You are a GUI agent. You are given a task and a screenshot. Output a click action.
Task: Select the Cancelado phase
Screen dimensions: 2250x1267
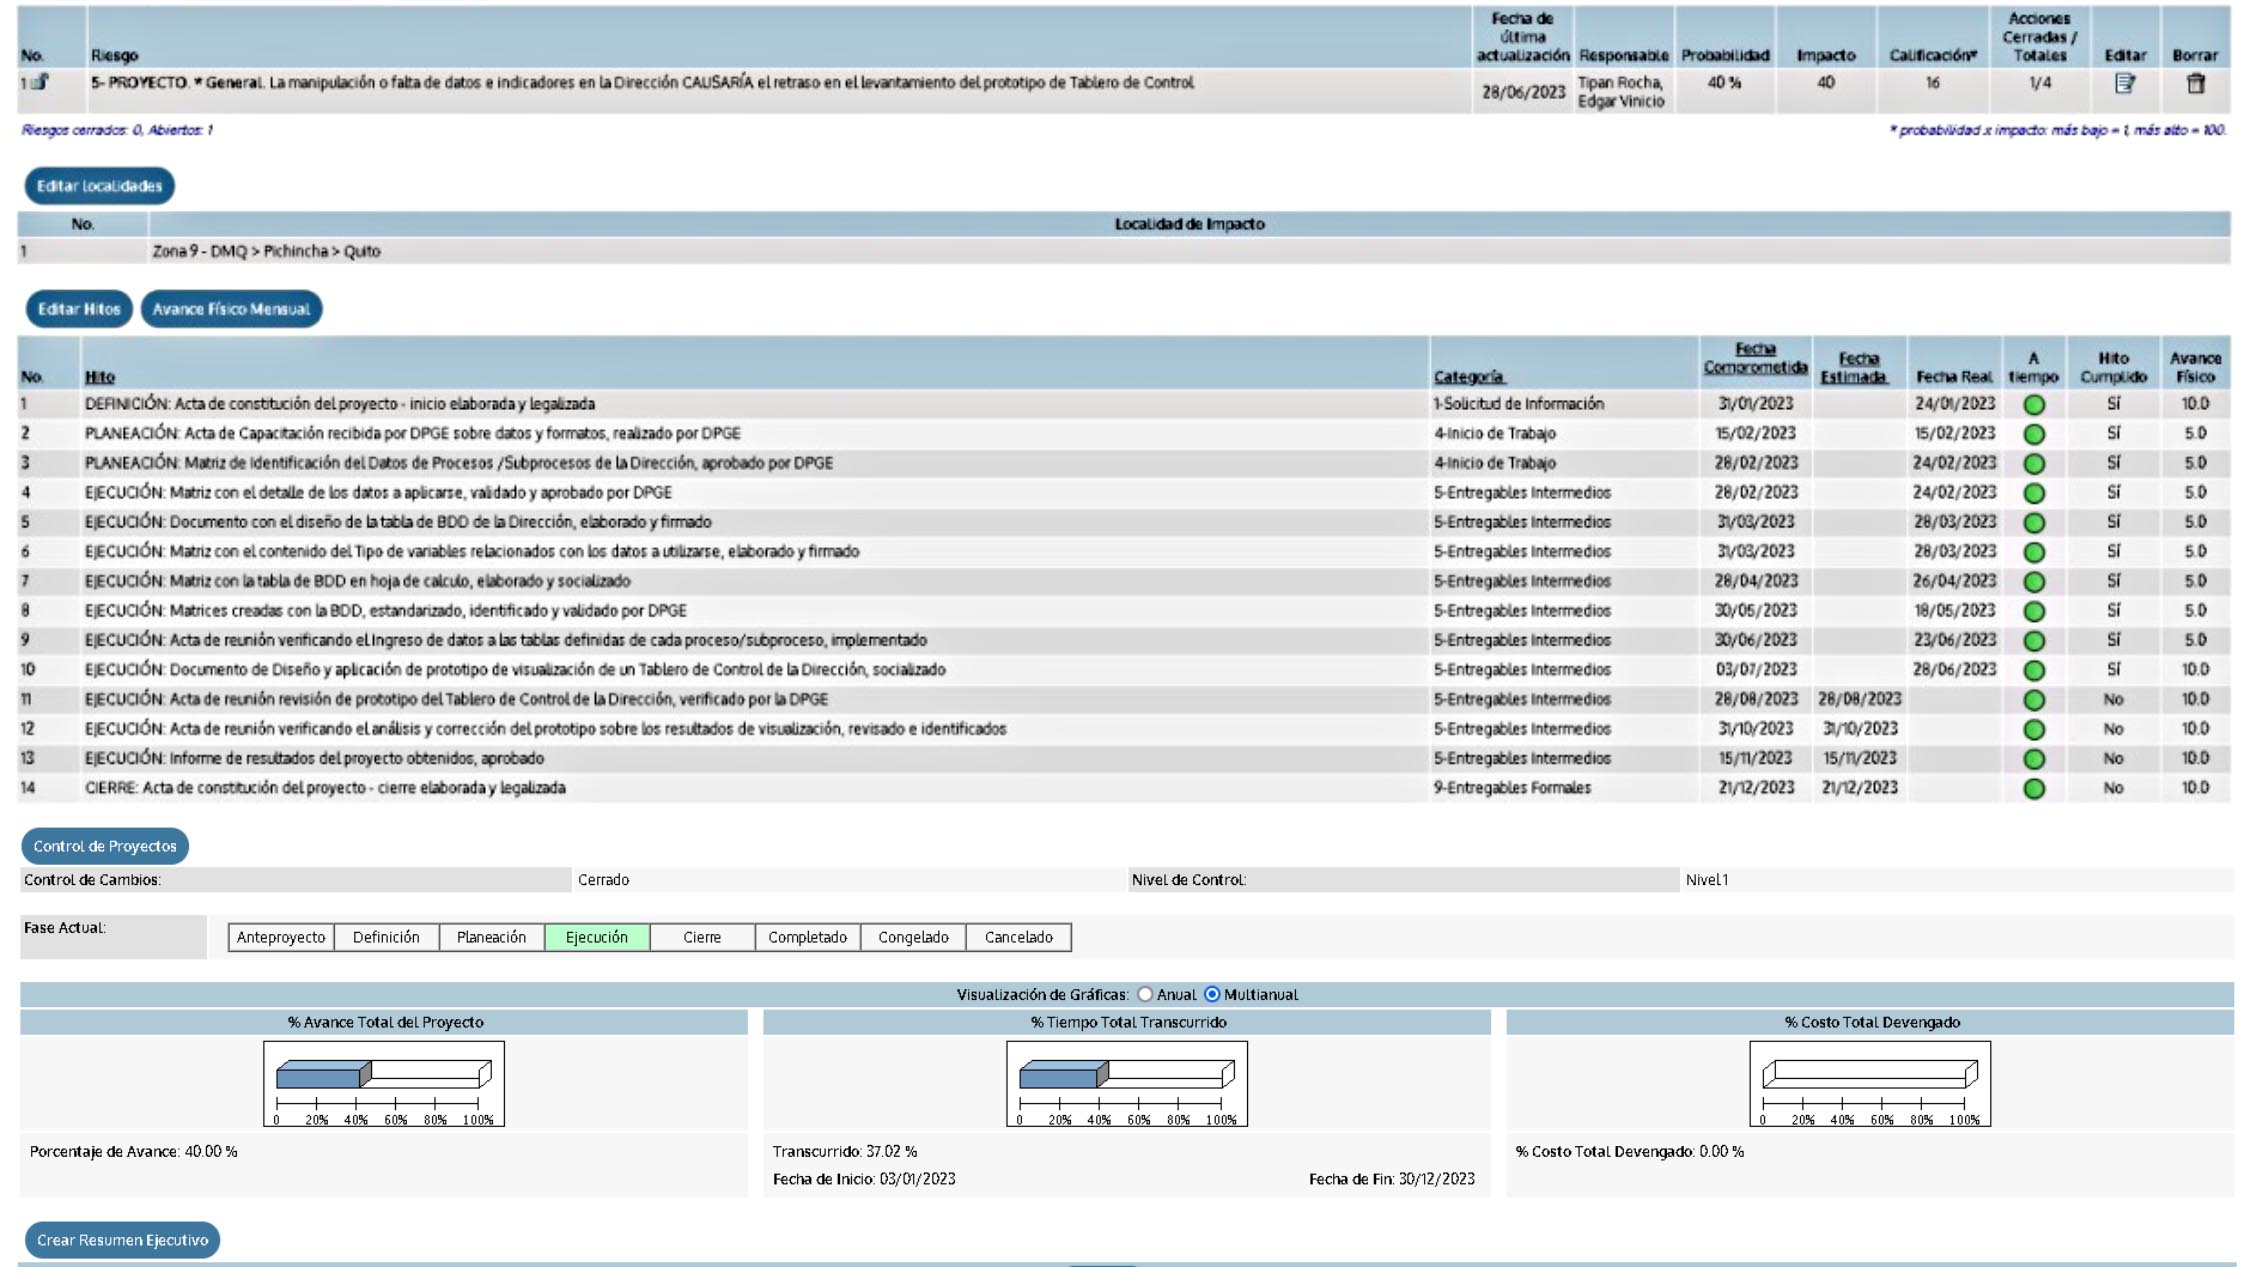click(x=1018, y=937)
